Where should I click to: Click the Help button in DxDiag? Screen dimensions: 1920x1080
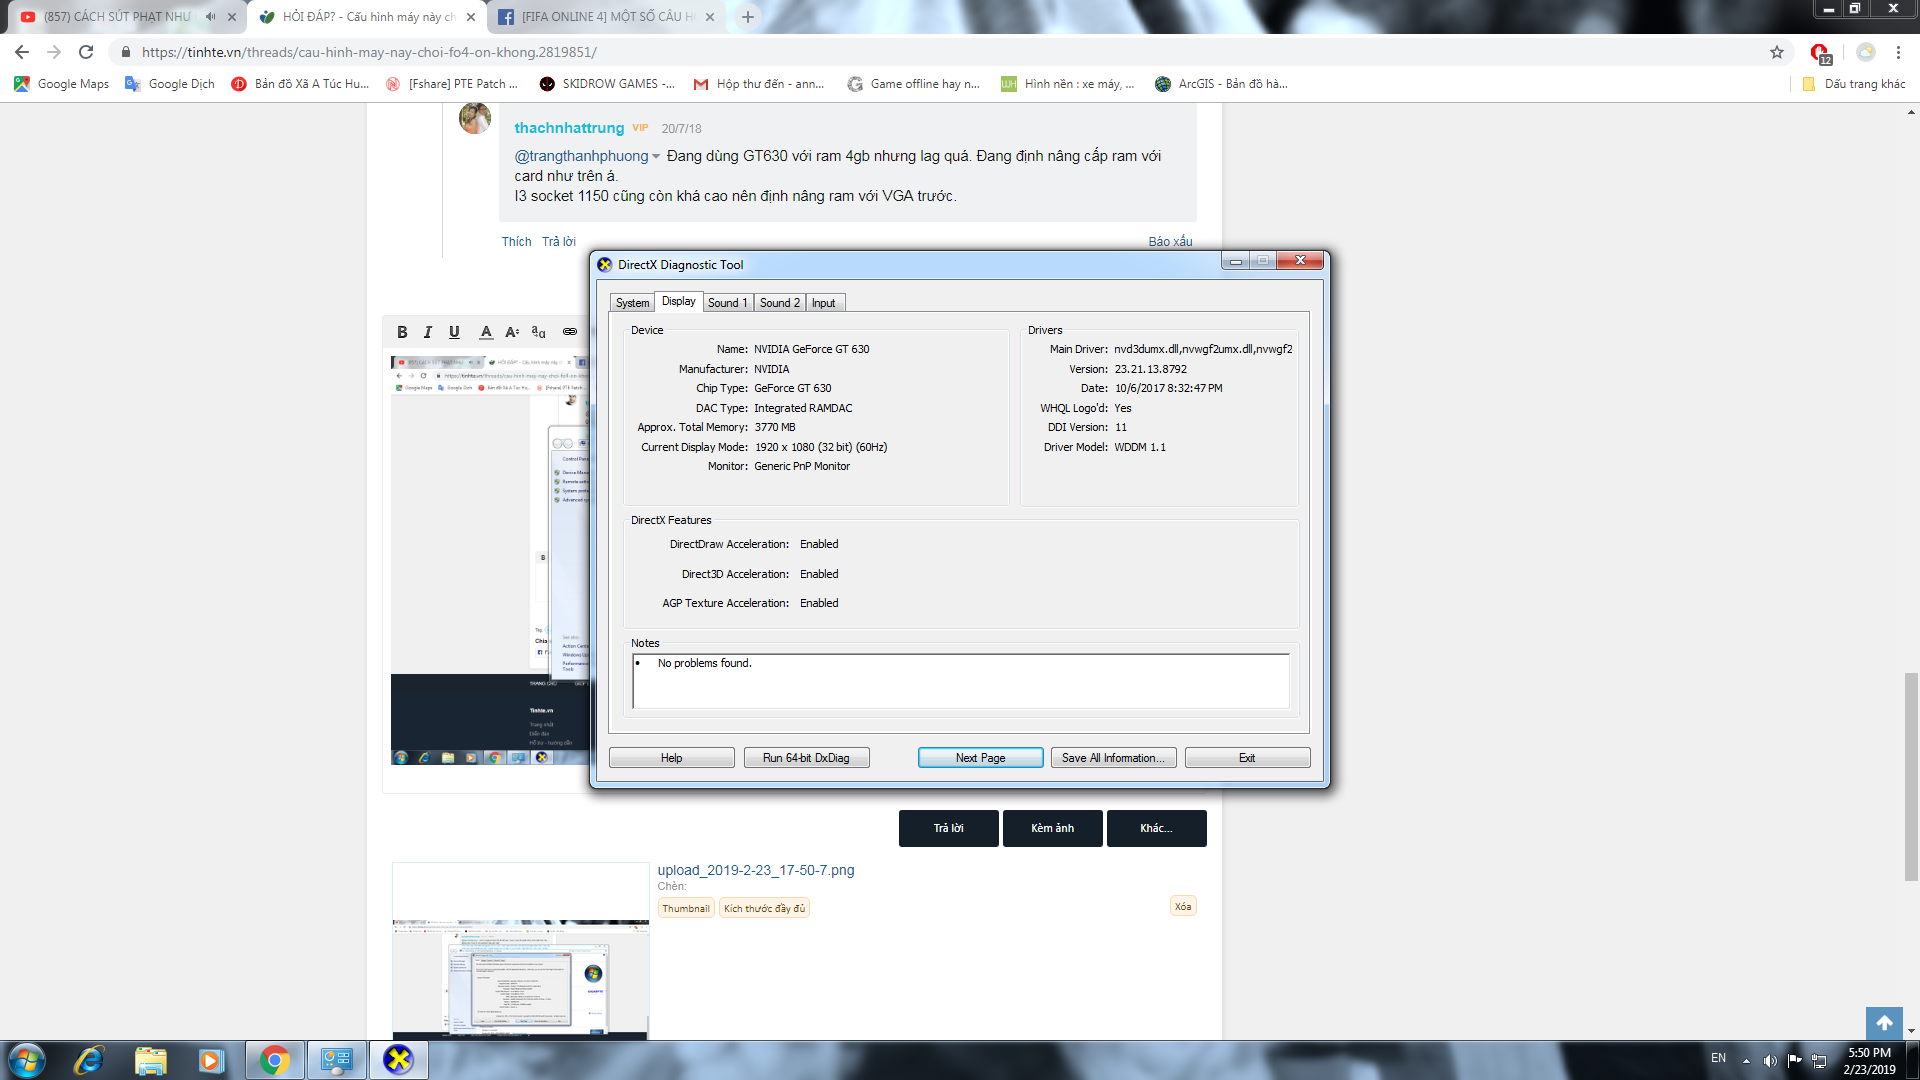click(x=672, y=758)
